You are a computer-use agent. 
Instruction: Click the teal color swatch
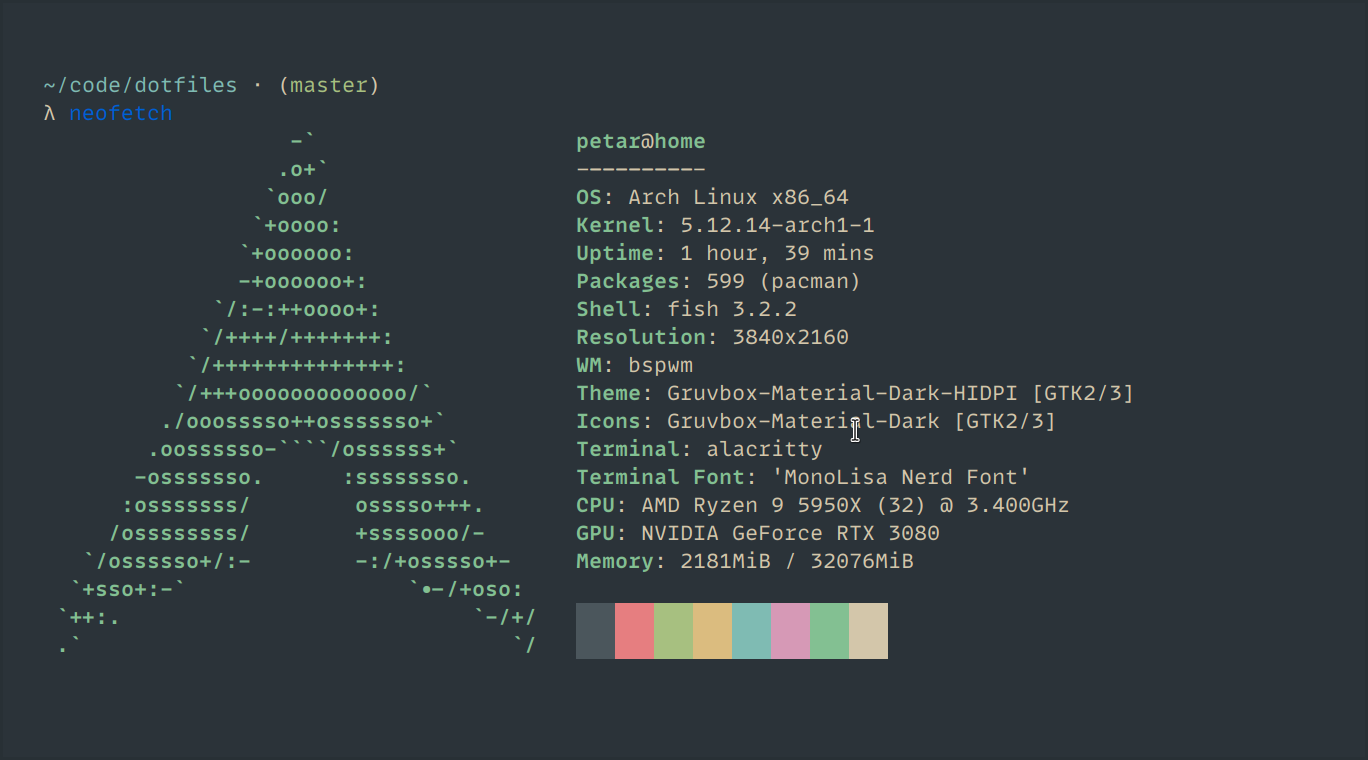750,631
